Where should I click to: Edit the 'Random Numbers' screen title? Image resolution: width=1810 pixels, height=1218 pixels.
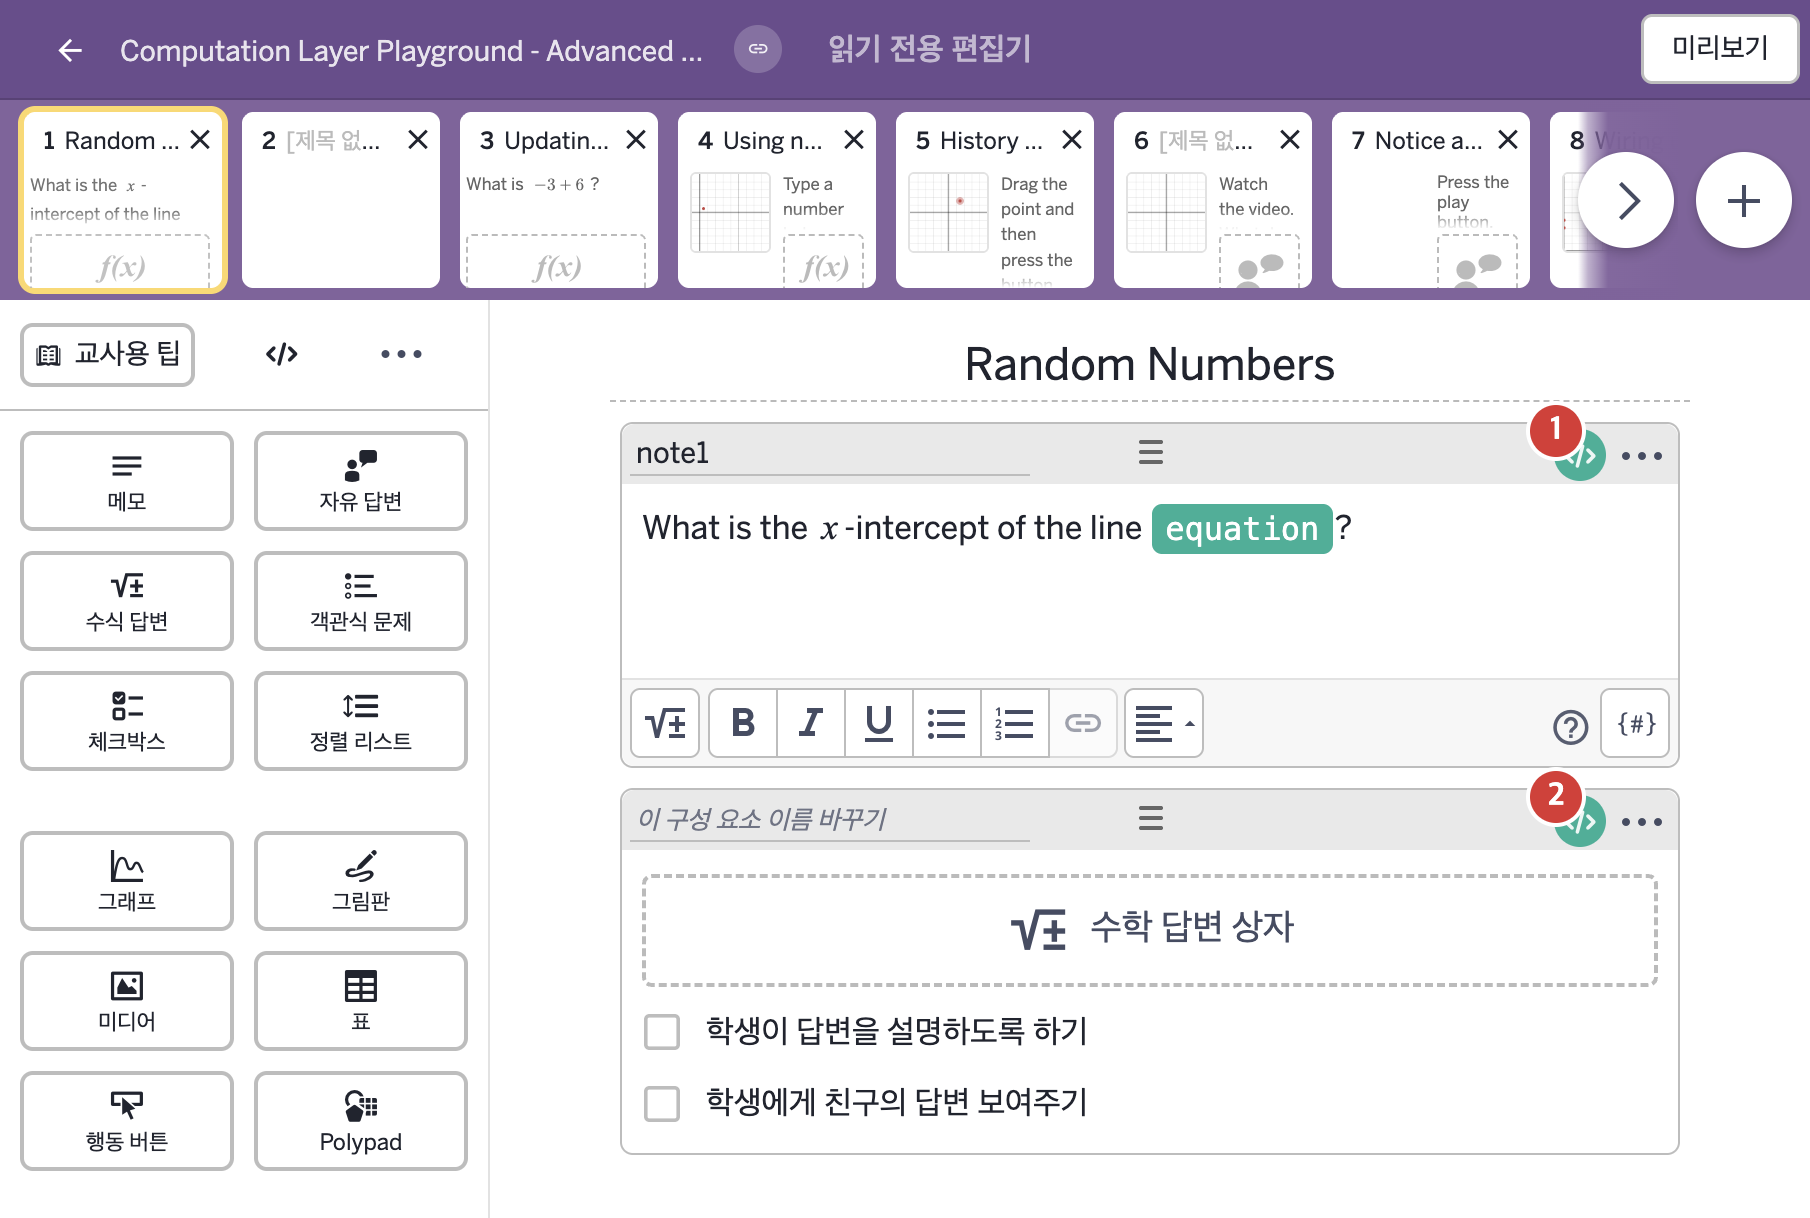pos(1150,365)
